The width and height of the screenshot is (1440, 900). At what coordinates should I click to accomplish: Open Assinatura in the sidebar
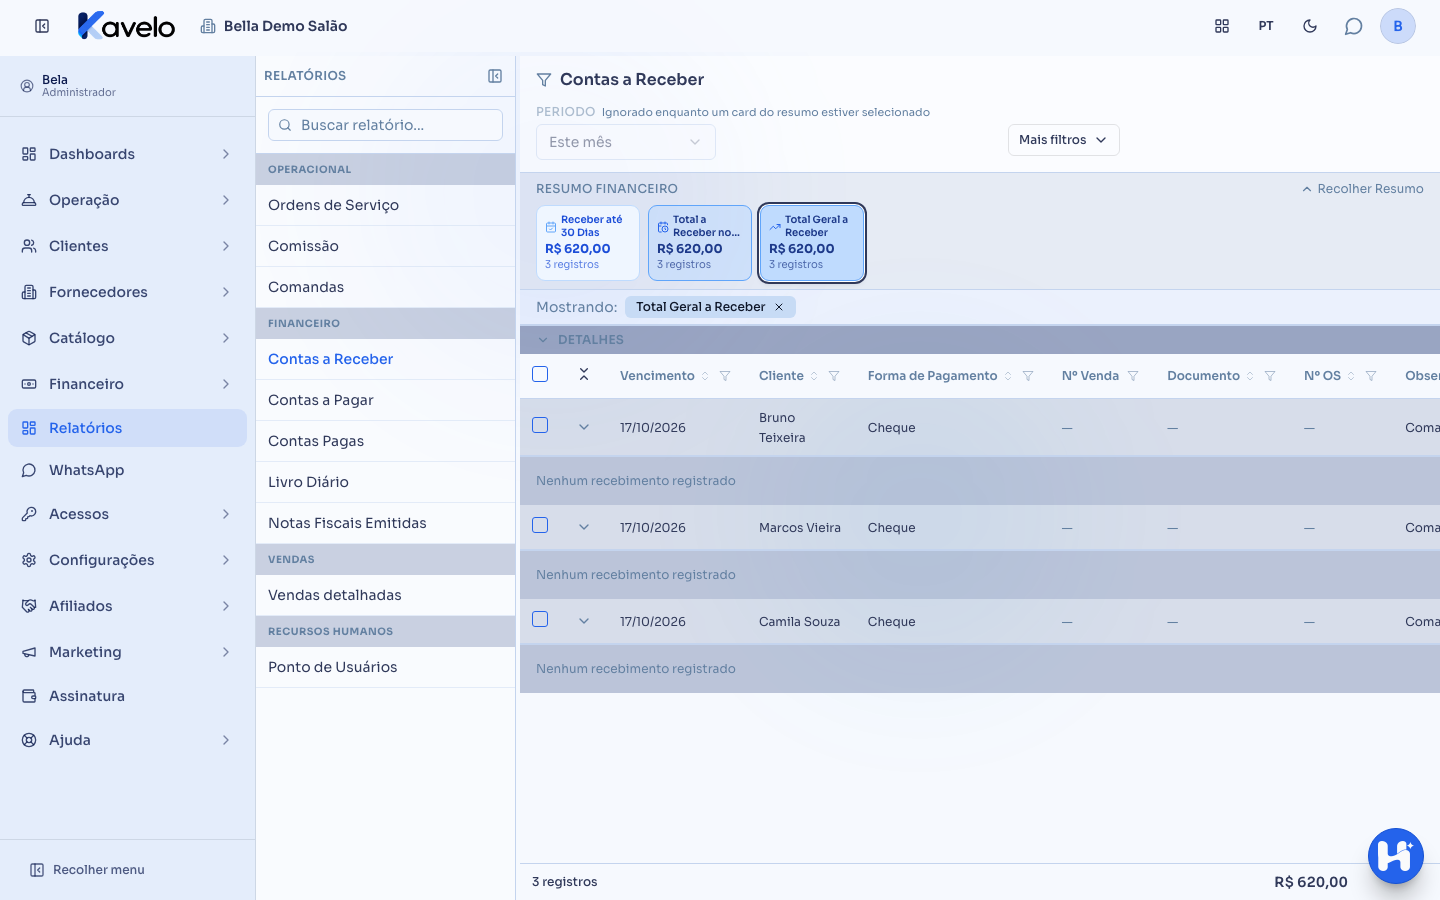click(x=127, y=696)
